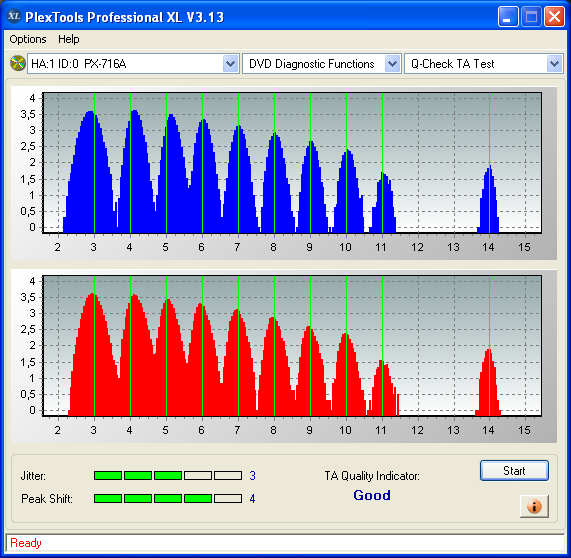The image size is (571, 558).
Task: Close the PlexTools Professional XL window
Action: pyautogui.click(x=554, y=17)
